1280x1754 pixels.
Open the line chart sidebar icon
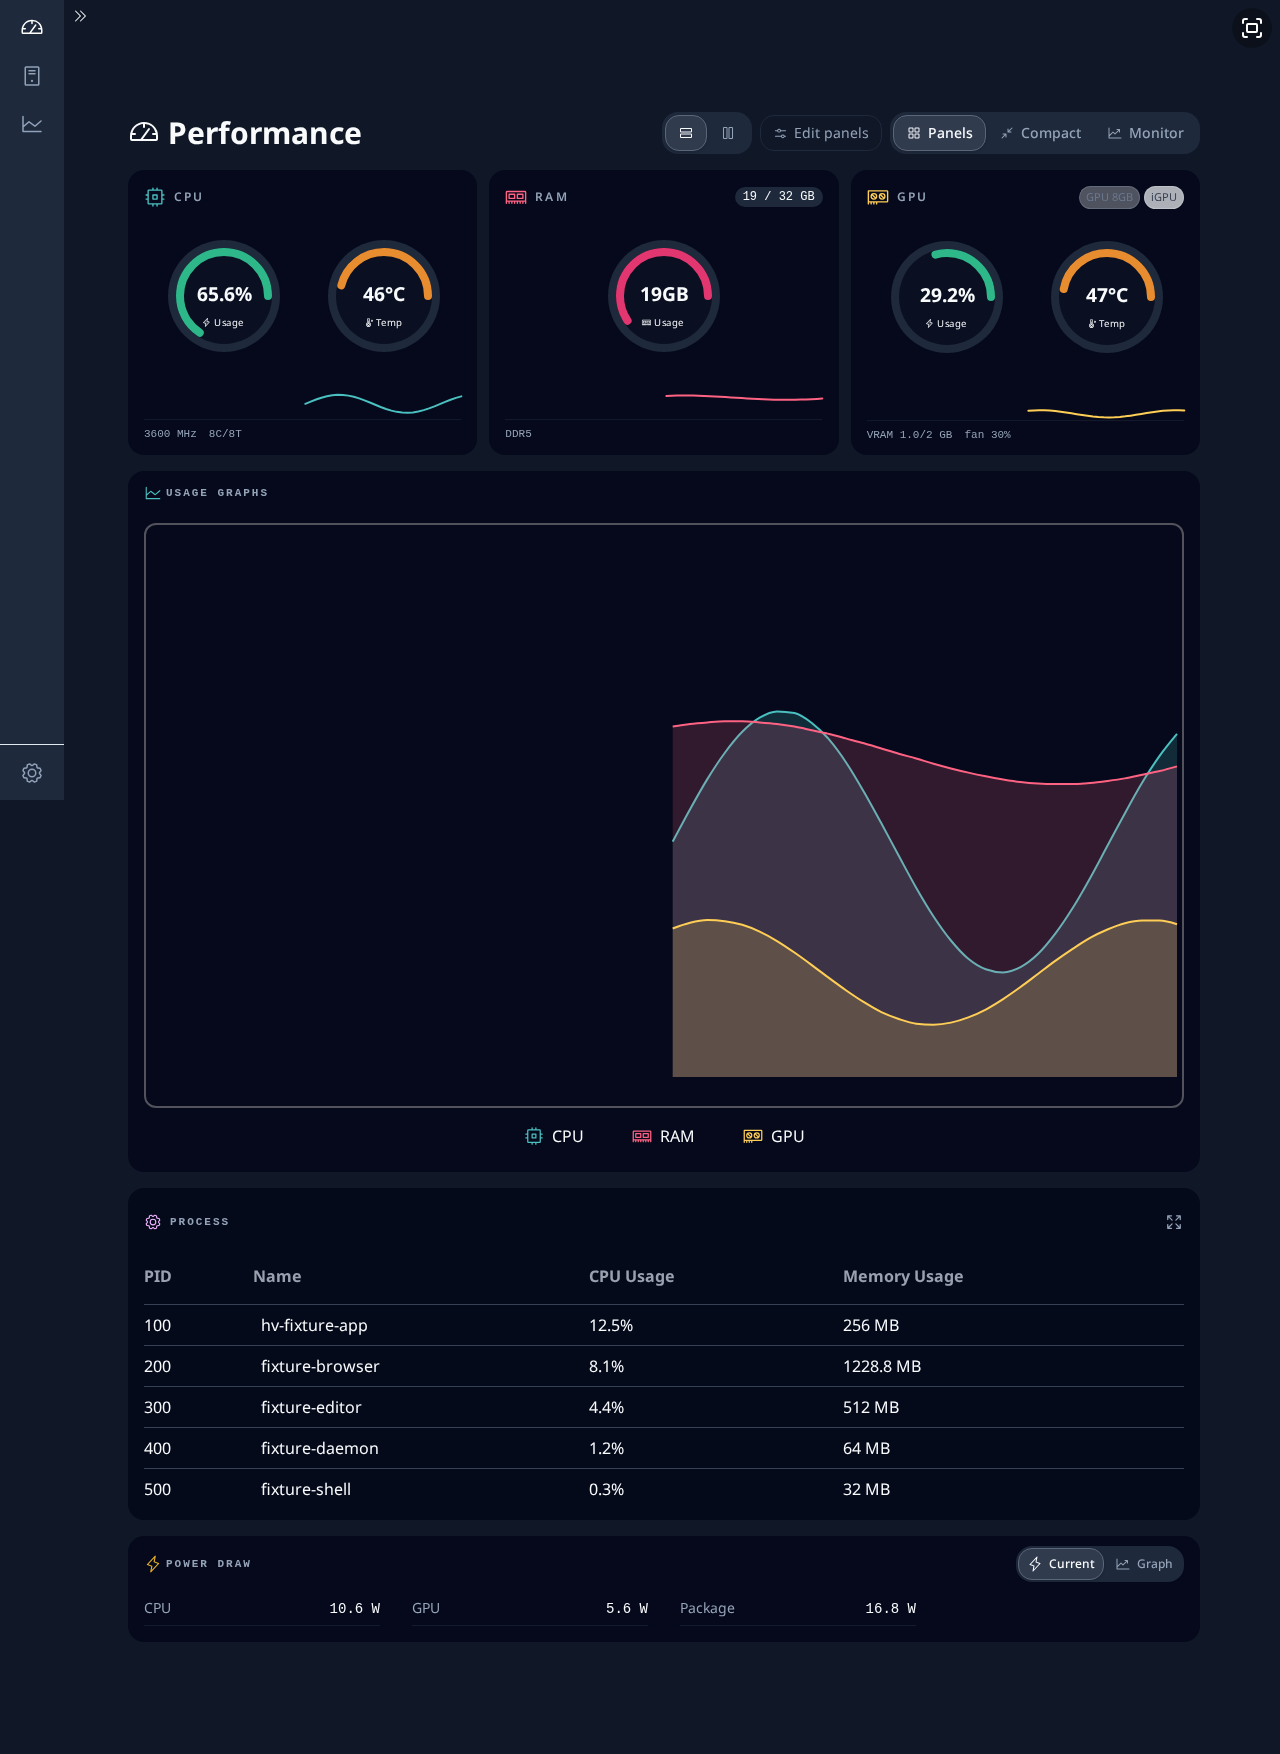[32, 125]
